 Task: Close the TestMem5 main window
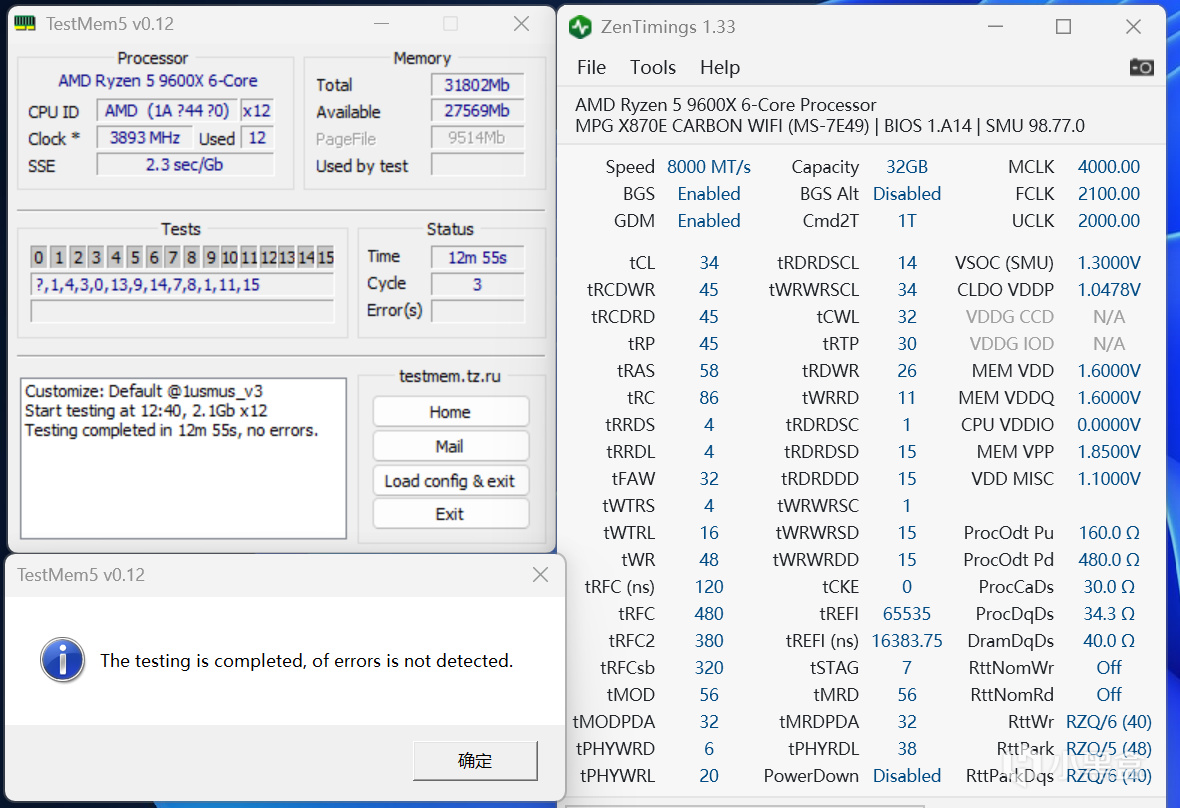tap(521, 24)
